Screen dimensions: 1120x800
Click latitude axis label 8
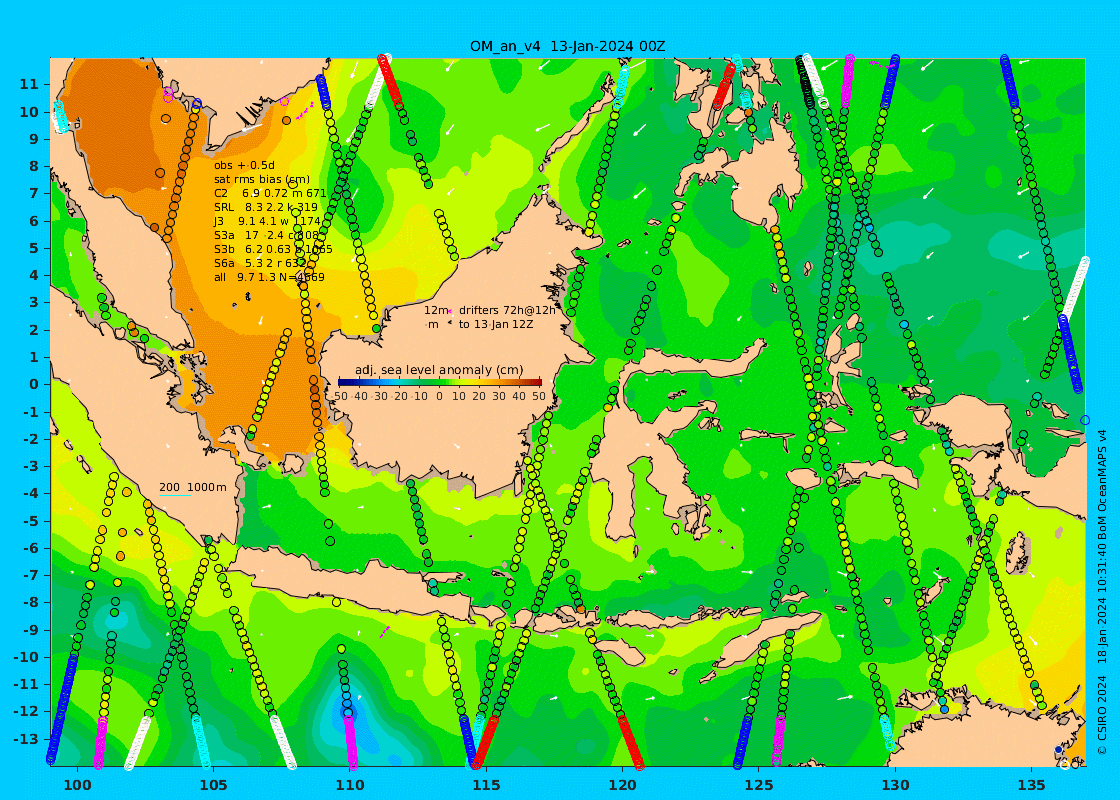(x=34, y=166)
